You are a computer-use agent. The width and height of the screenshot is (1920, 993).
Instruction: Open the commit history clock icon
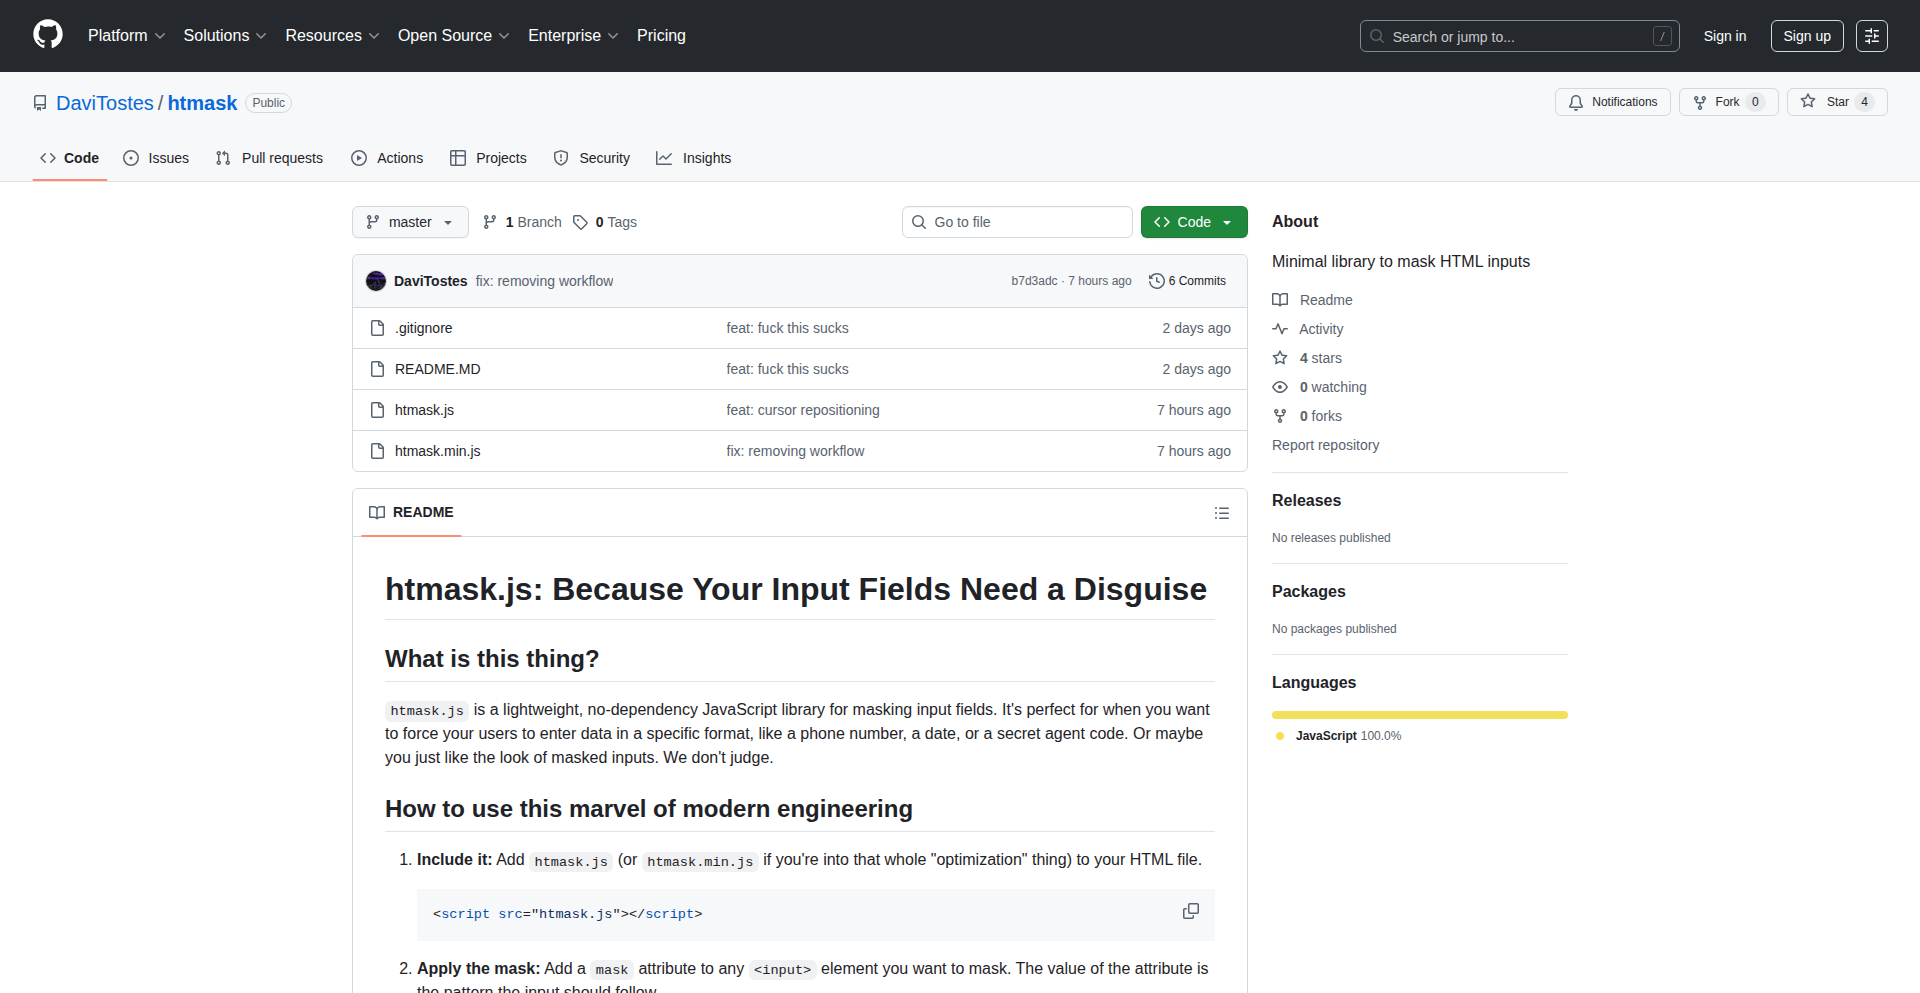pyautogui.click(x=1157, y=281)
